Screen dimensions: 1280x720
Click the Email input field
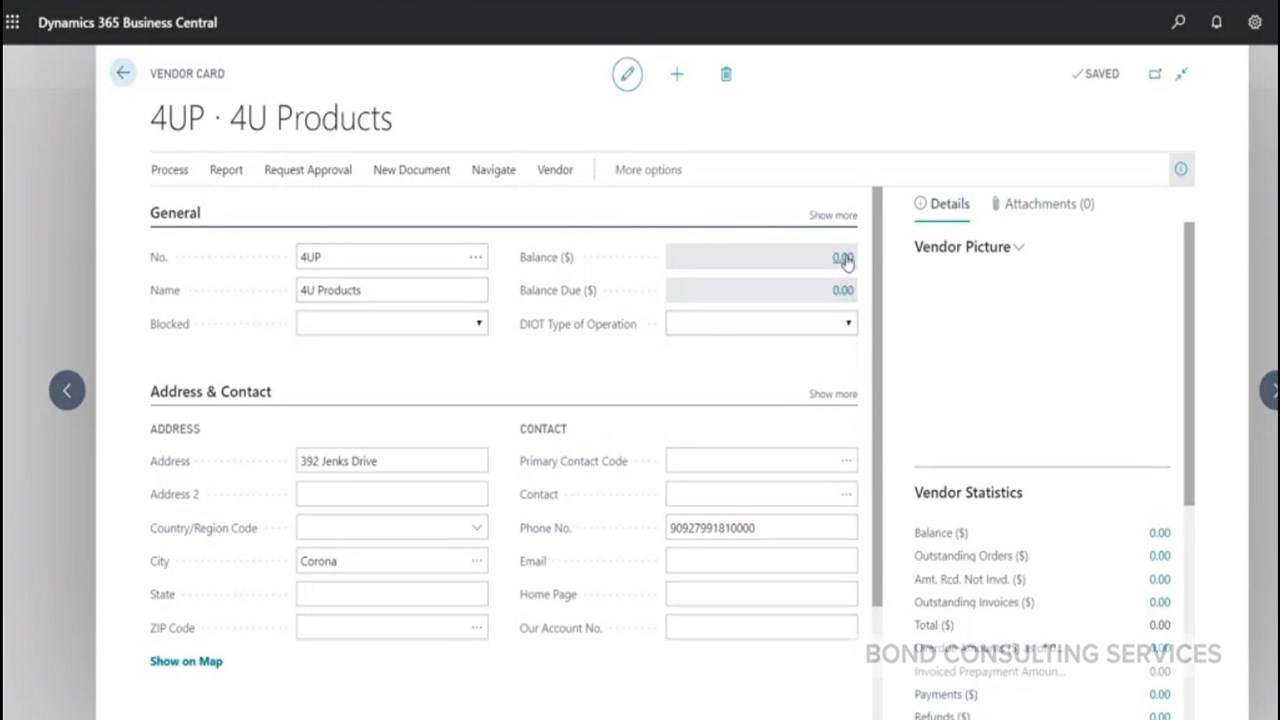762,561
